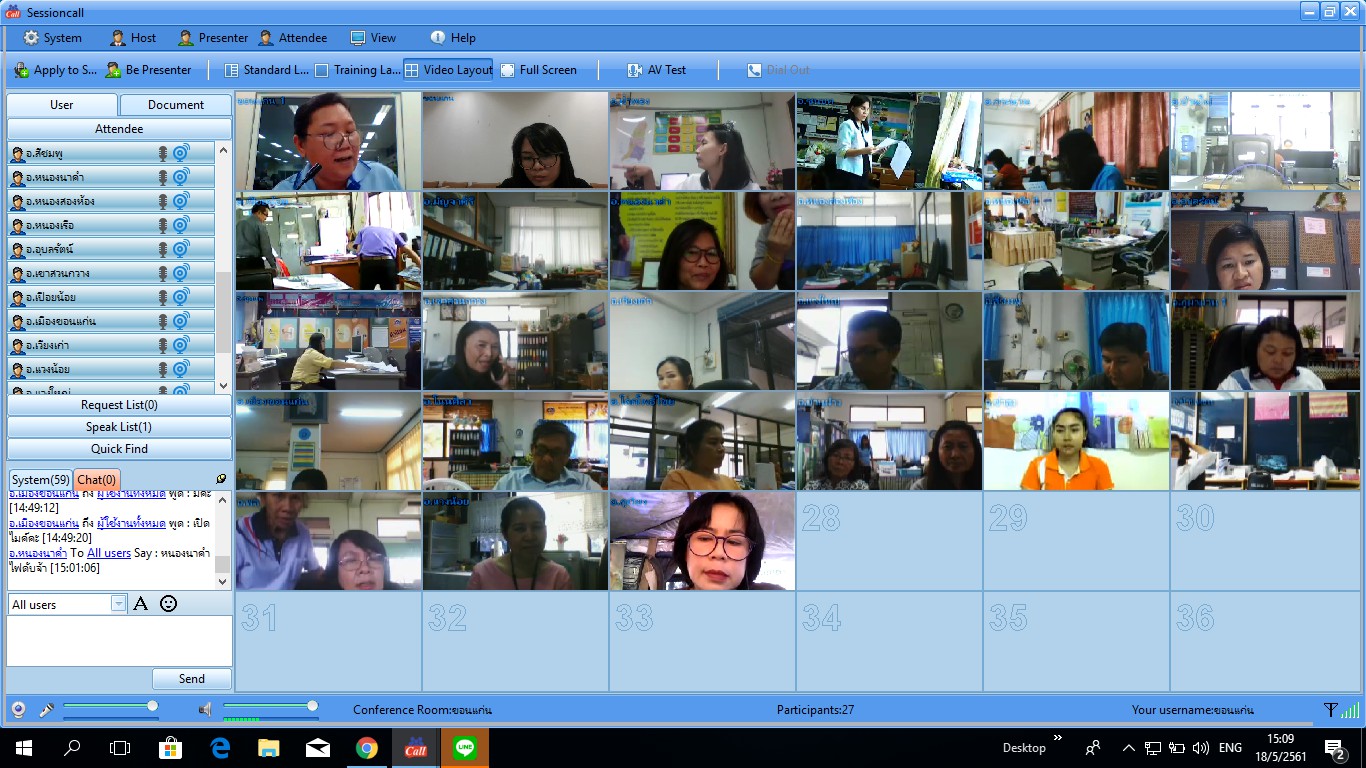The image size is (1366, 768).
Task: Click the network signal strength icon
Action: 1350,710
